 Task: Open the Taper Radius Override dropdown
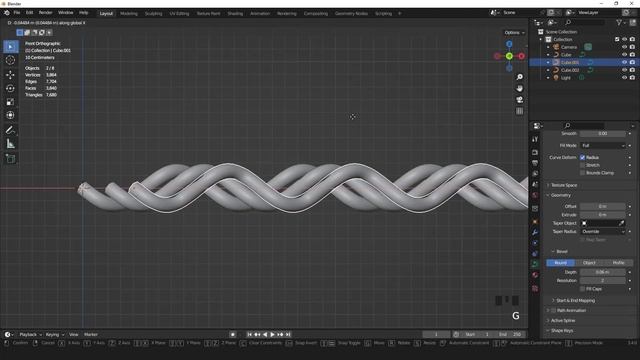[x=603, y=232]
